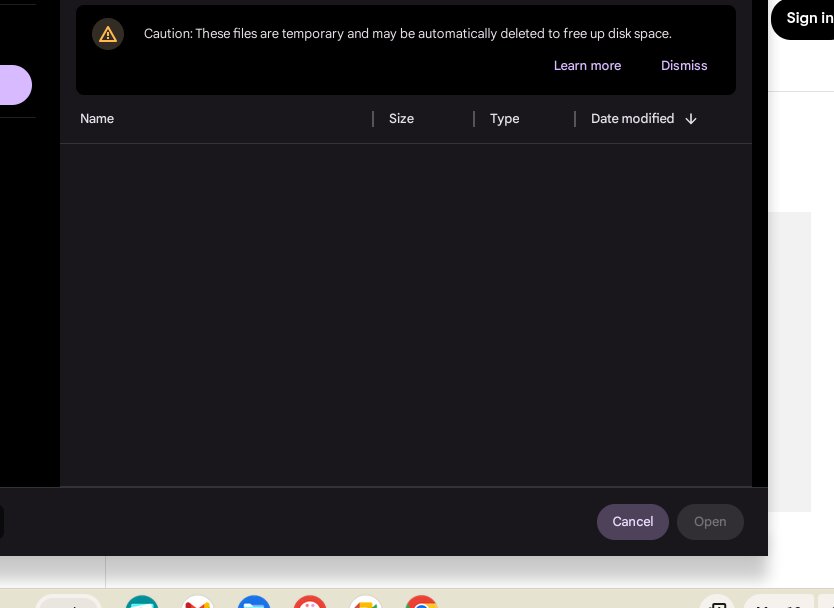Open Chrome from the shelf

pyautogui.click(x=421, y=602)
